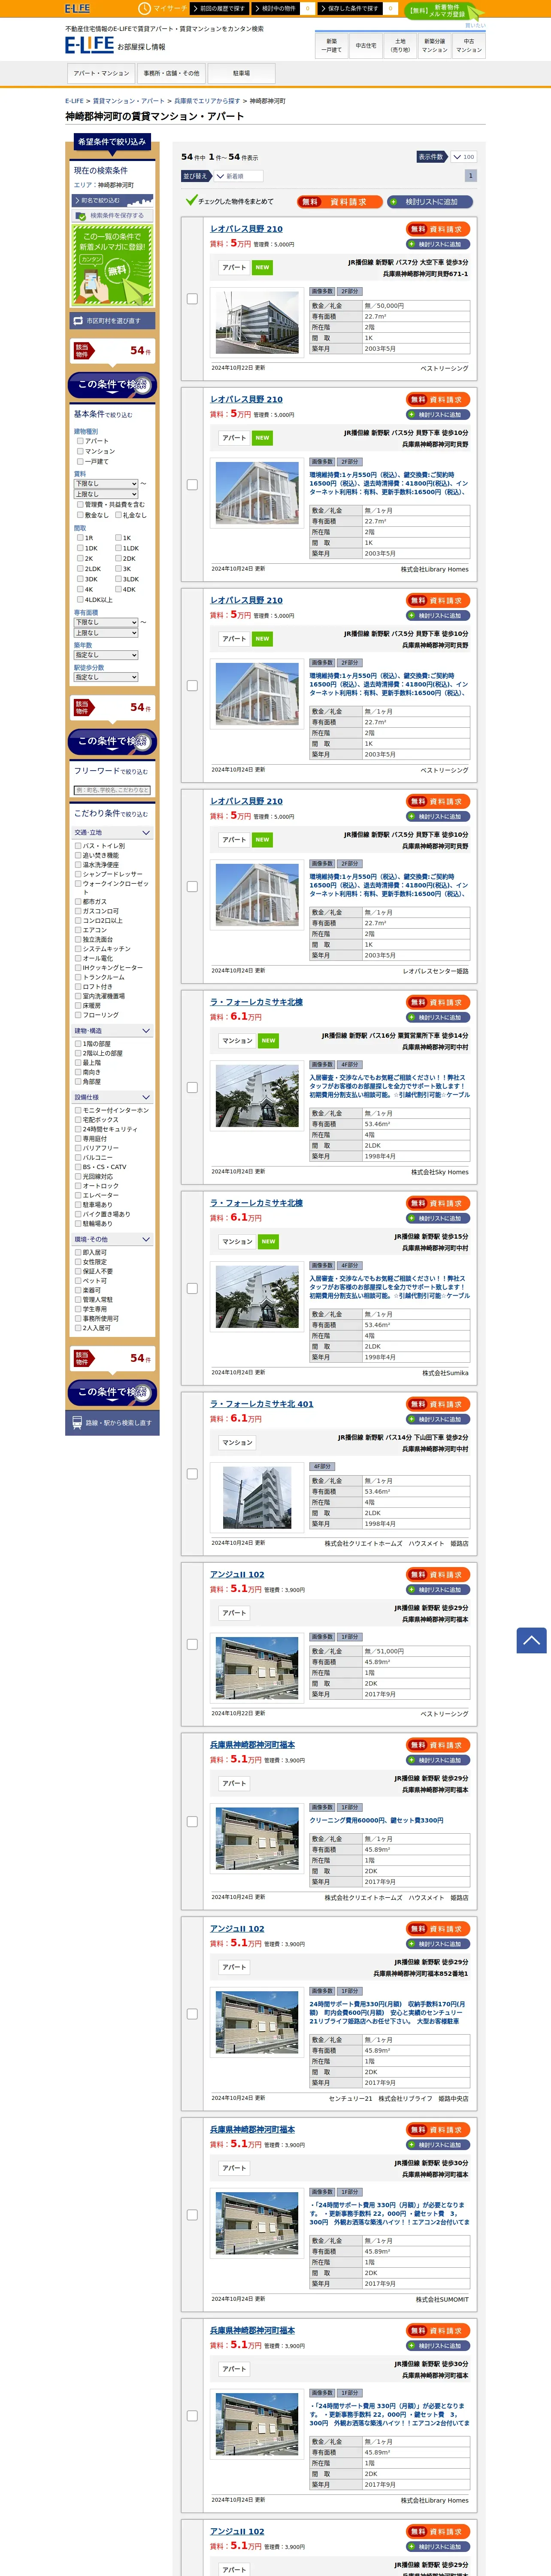Screen dimensions: 551x2576
Task: Click the 賃貸マンション・アパート breadcrumb link
Action: coord(129,101)
